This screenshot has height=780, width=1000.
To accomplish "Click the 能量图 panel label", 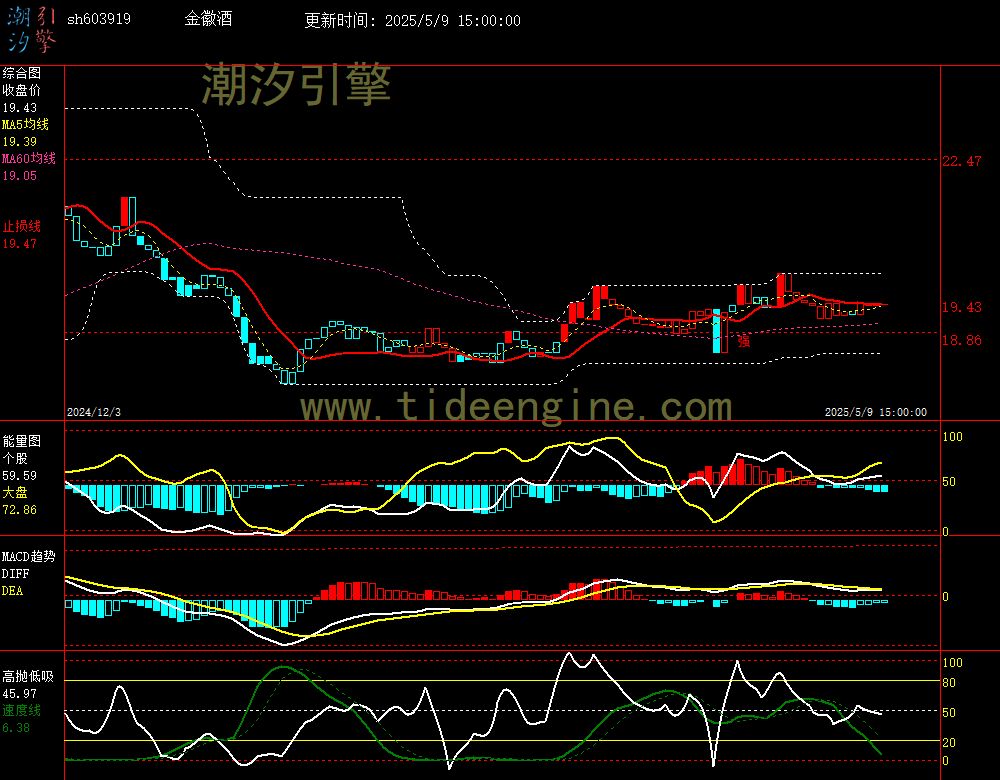I will click(21, 441).
